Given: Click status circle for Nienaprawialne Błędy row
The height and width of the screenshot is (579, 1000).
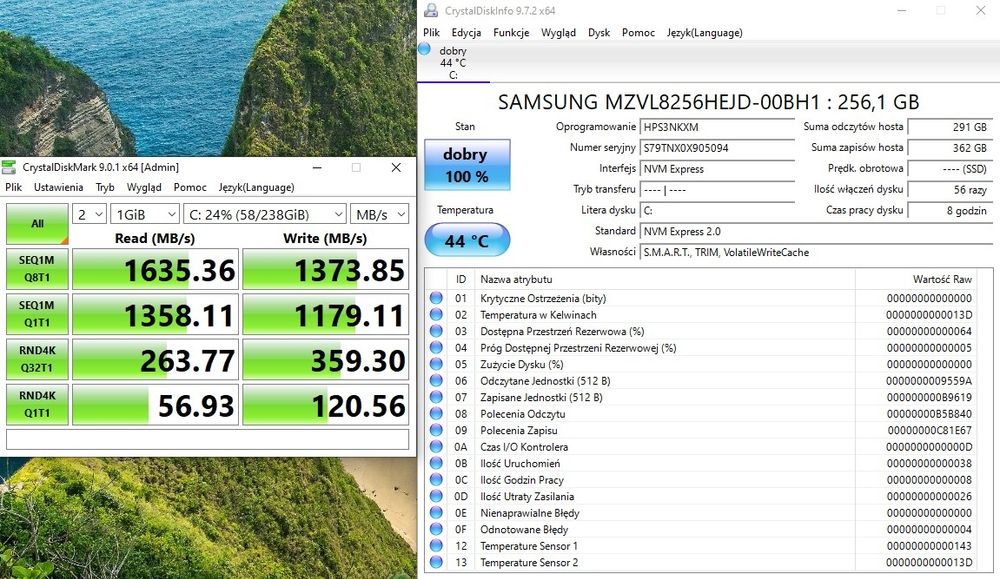Looking at the screenshot, I should pos(436,513).
